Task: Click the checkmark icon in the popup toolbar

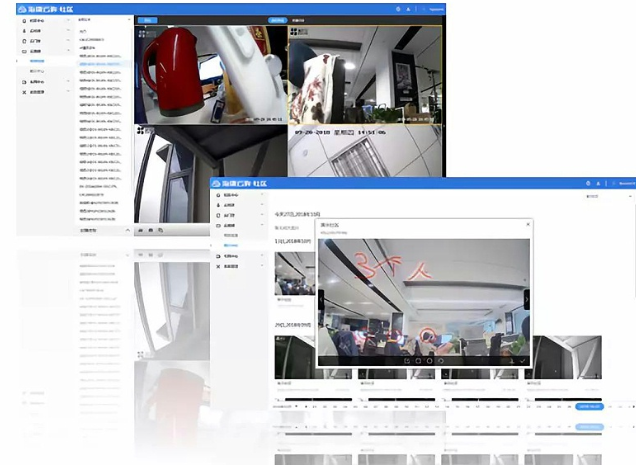Action: click(x=521, y=360)
